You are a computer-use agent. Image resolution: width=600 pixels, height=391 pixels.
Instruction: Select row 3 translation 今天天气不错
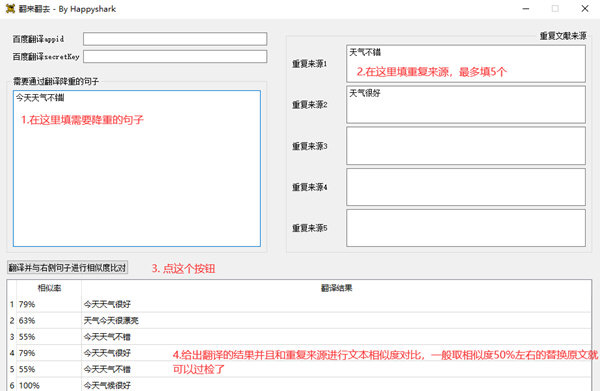click(x=107, y=337)
